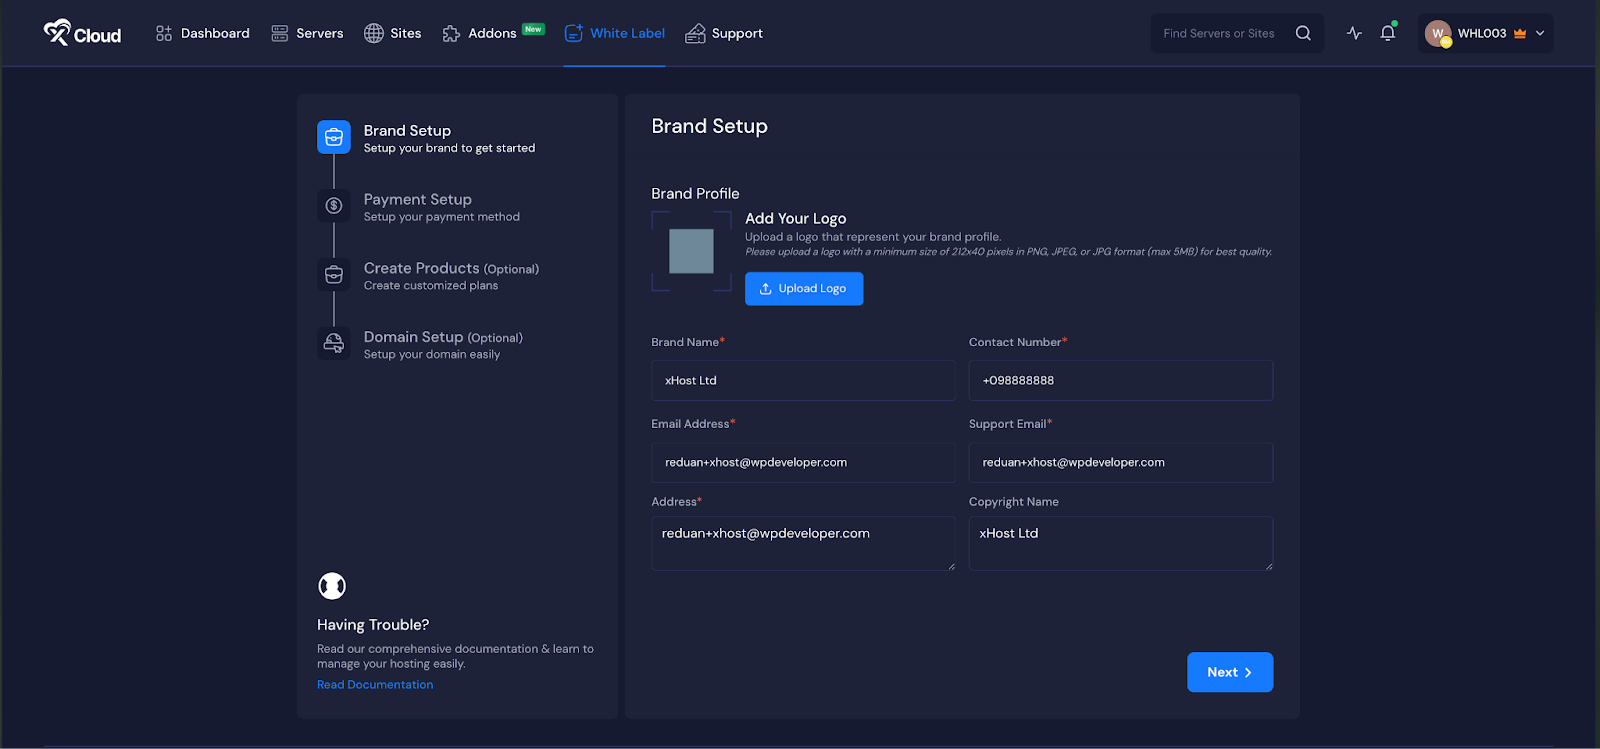Click into the Copyright Name text area

point(1120,543)
